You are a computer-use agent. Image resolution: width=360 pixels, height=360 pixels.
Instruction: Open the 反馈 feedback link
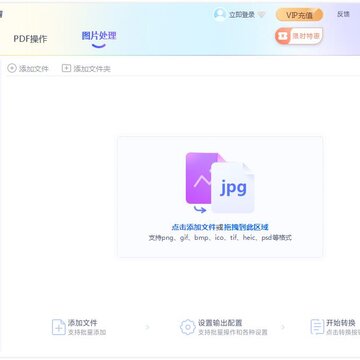343,14
